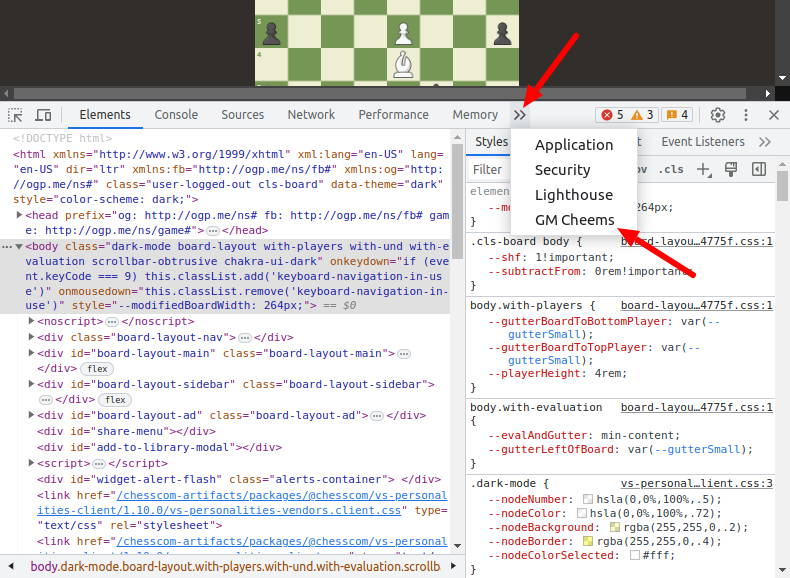This screenshot has width=790, height=578.
Task: Click the --nodeColorSelected white swatch
Action: [x=635, y=555]
